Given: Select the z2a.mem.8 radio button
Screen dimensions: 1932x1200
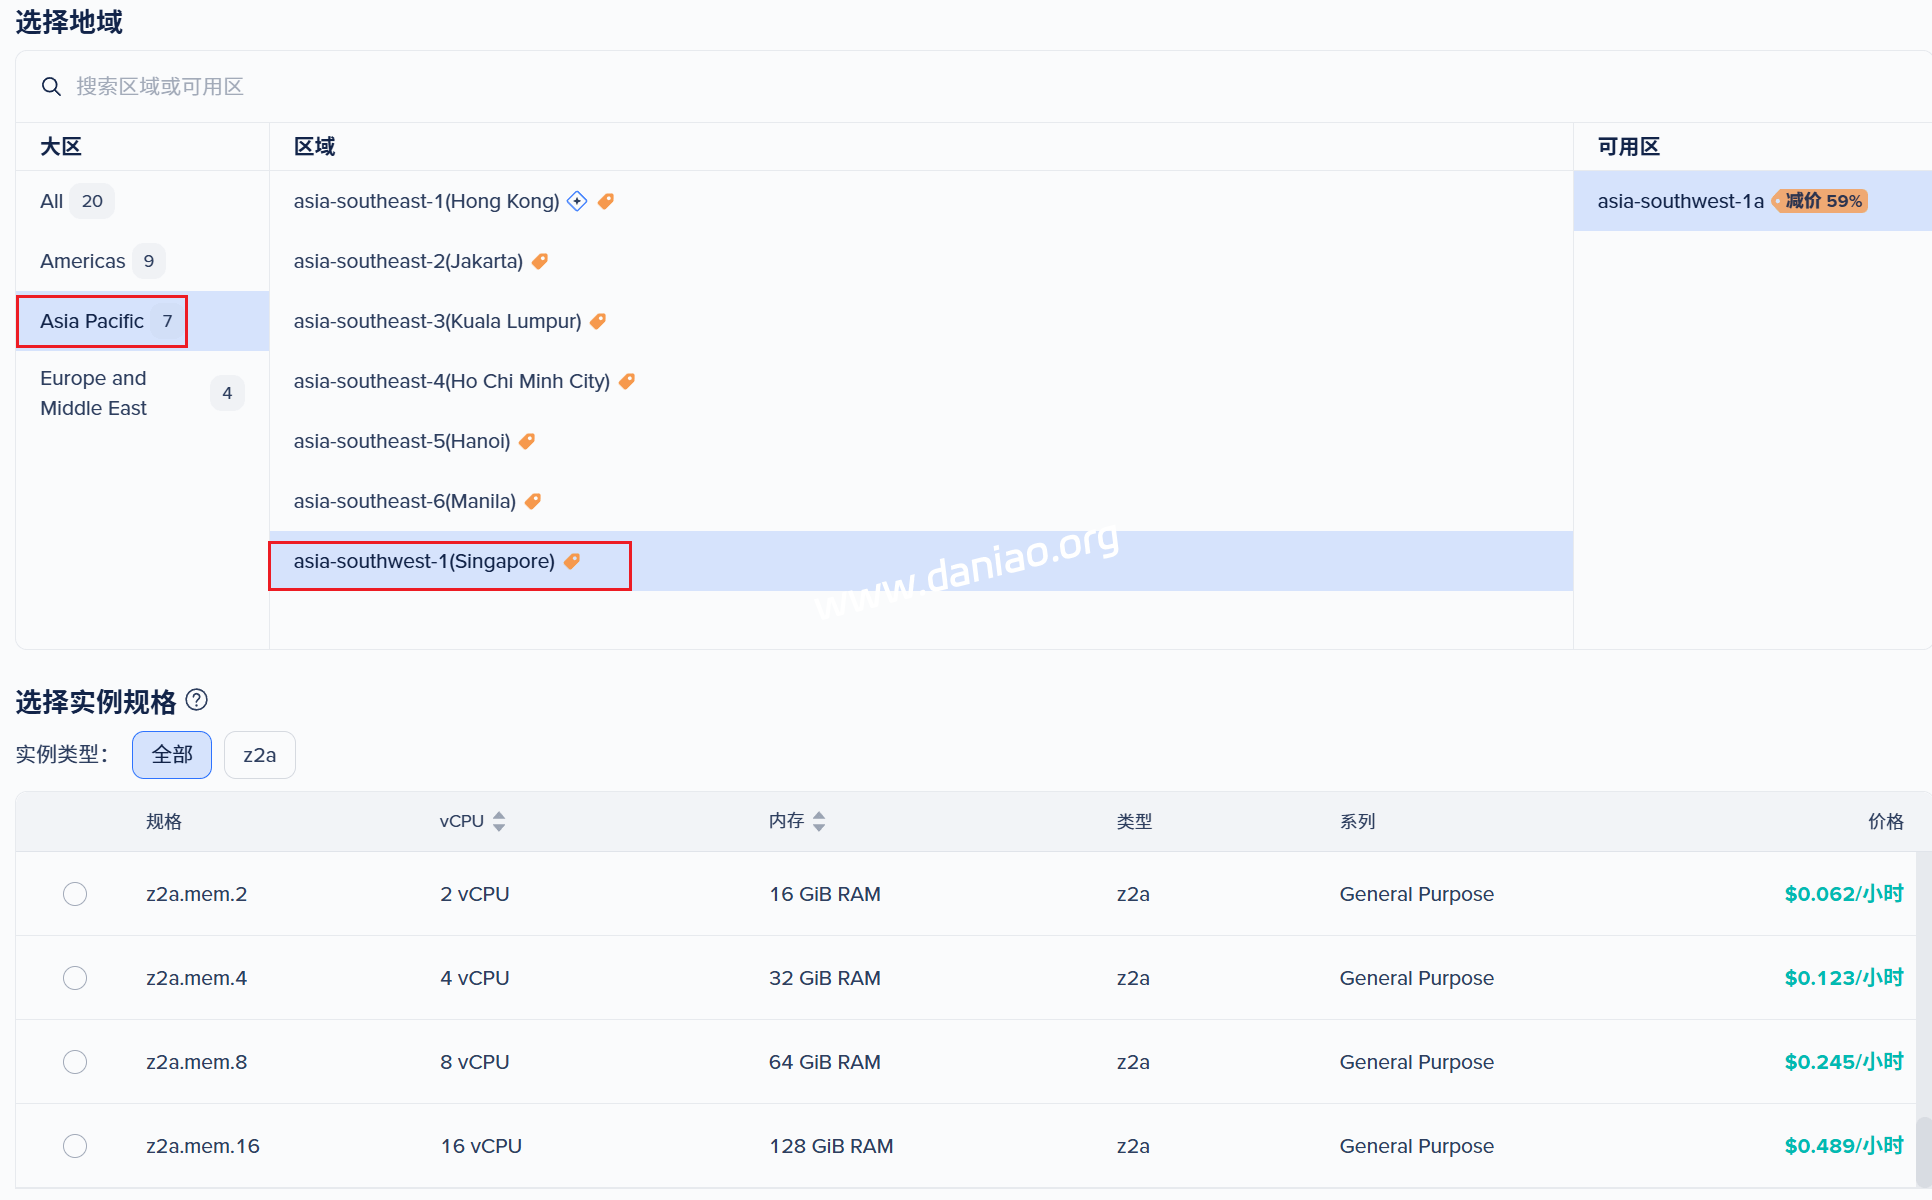Looking at the screenshot, I should (75, 1062).
